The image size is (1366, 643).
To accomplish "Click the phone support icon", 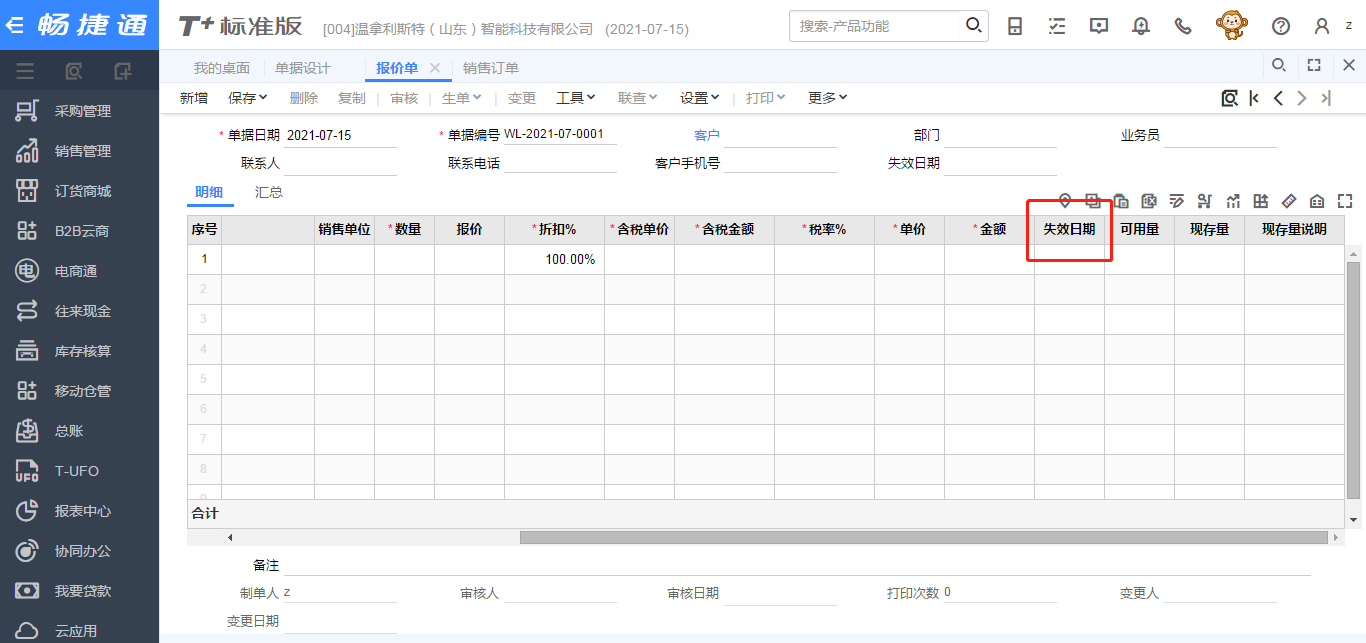I will (1183, 26).
